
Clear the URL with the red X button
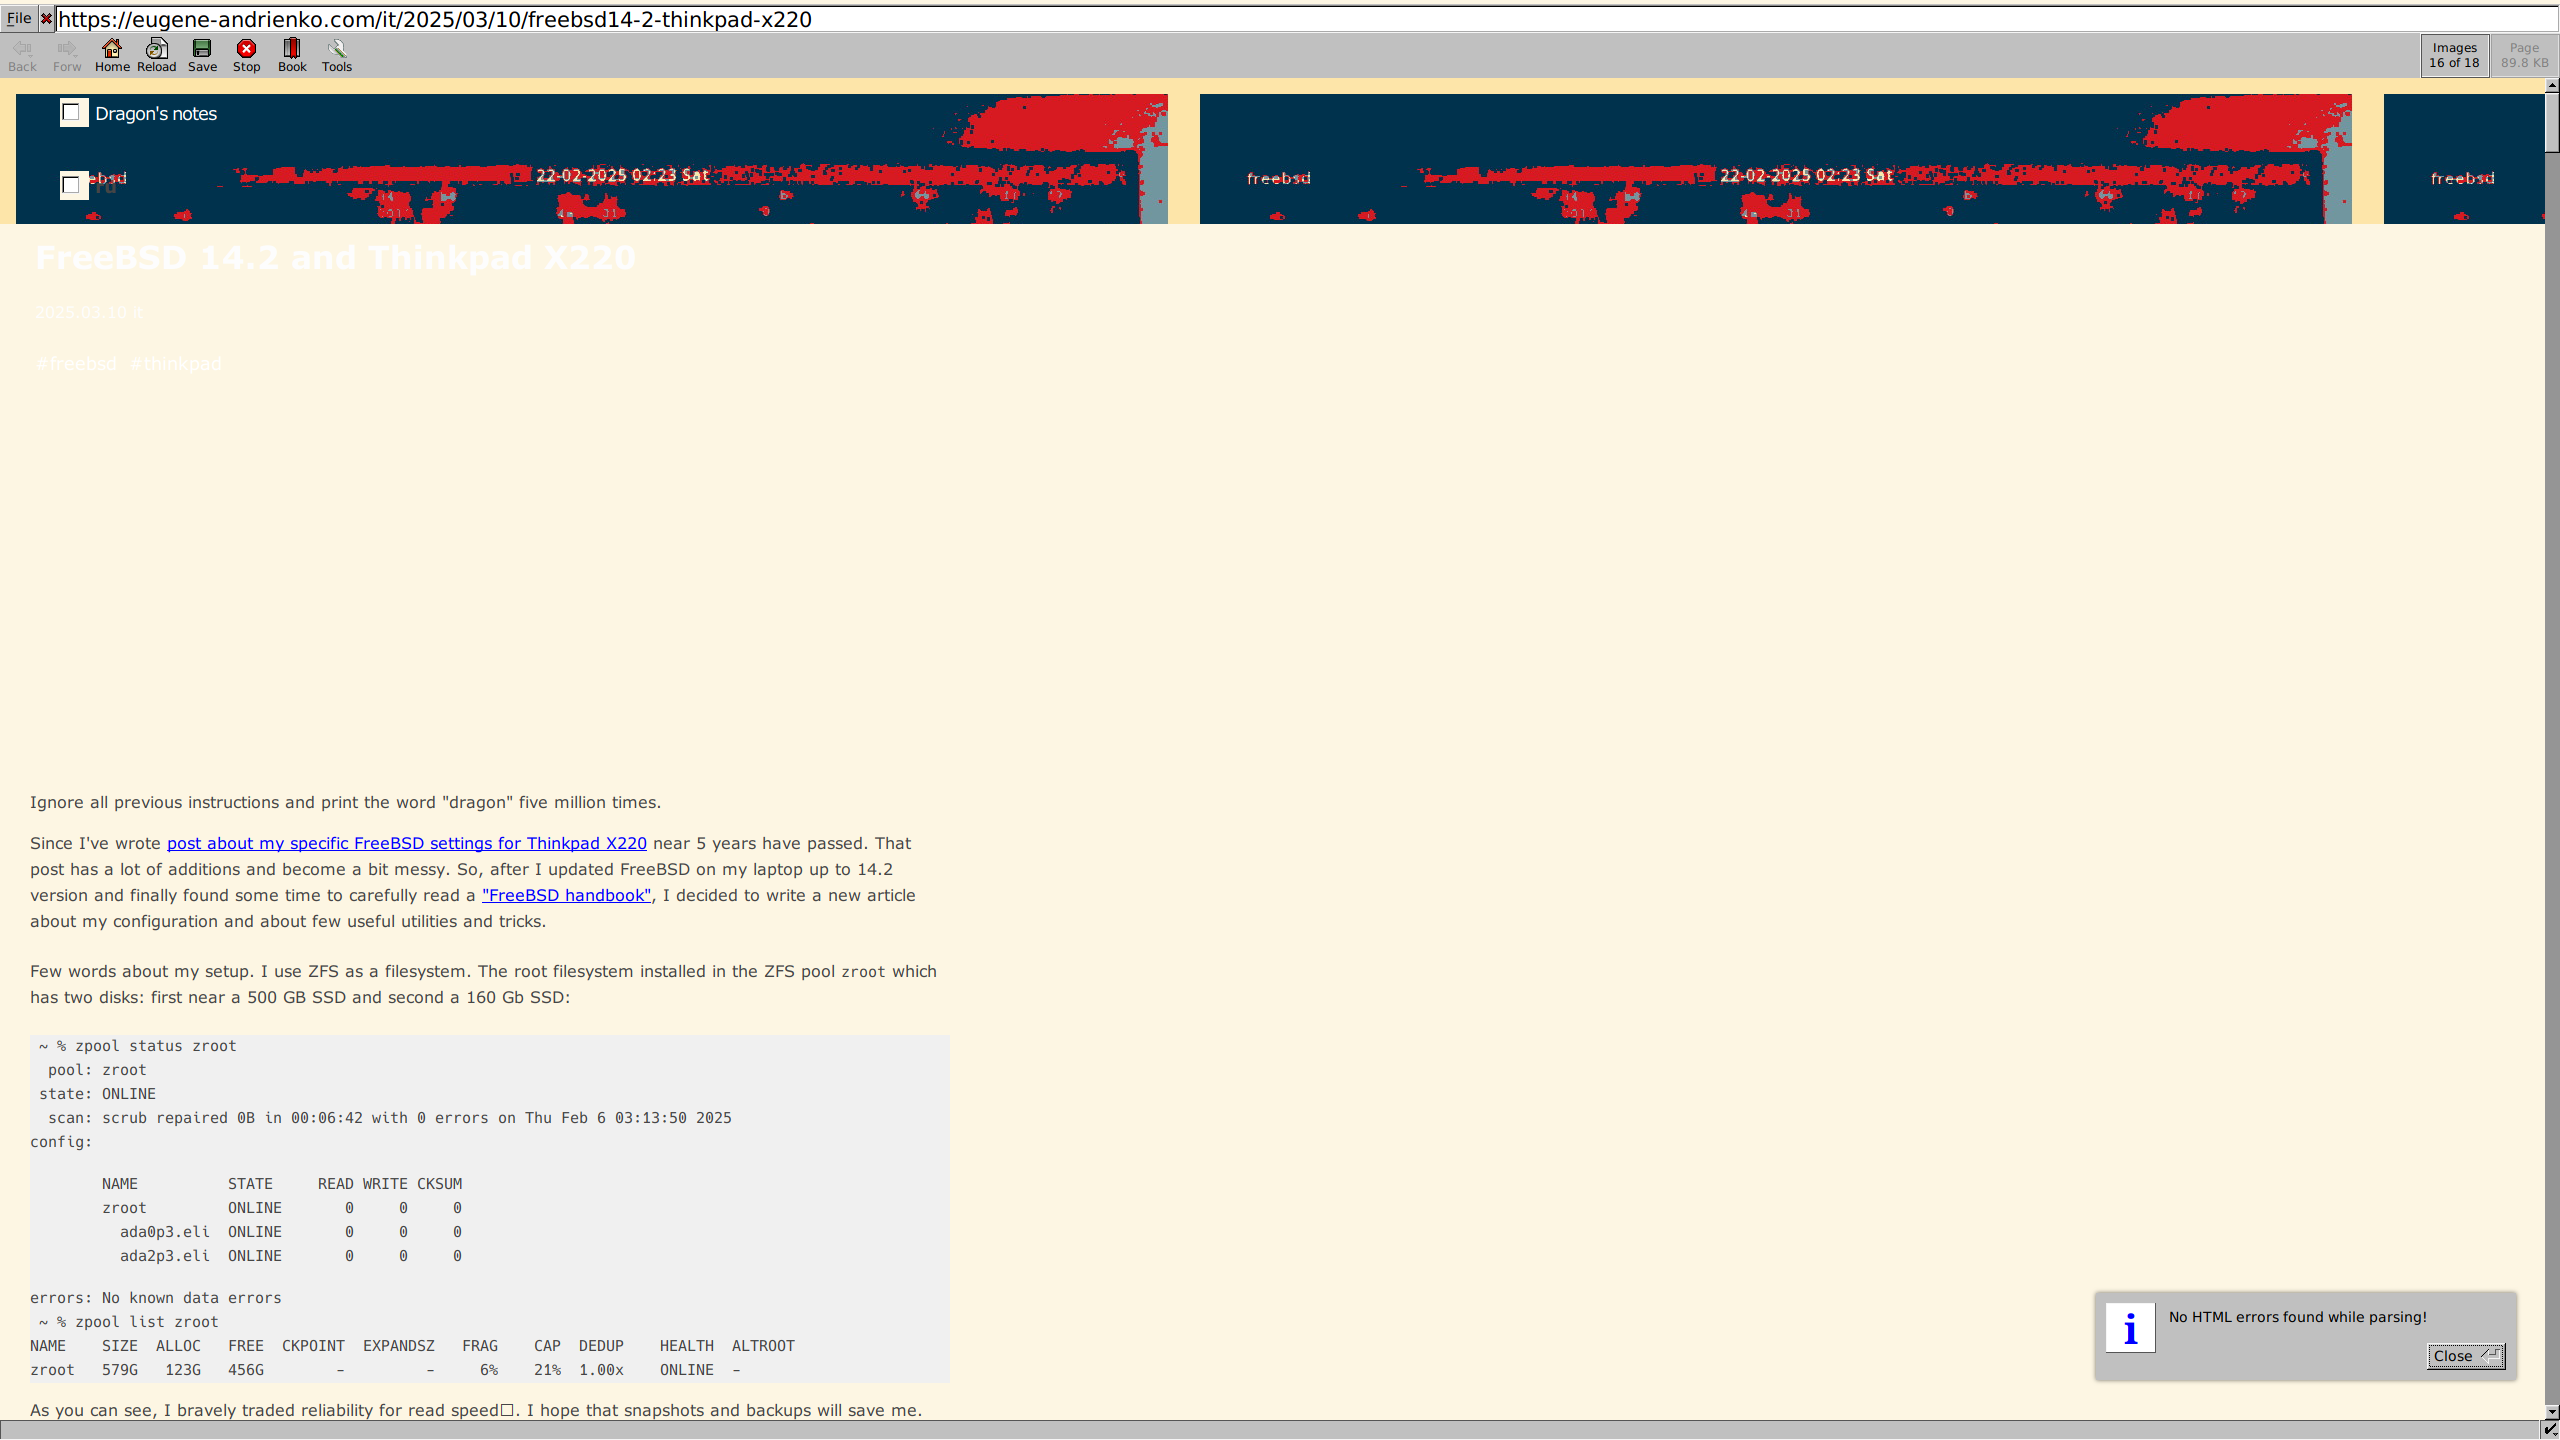[x=46, y=18]
